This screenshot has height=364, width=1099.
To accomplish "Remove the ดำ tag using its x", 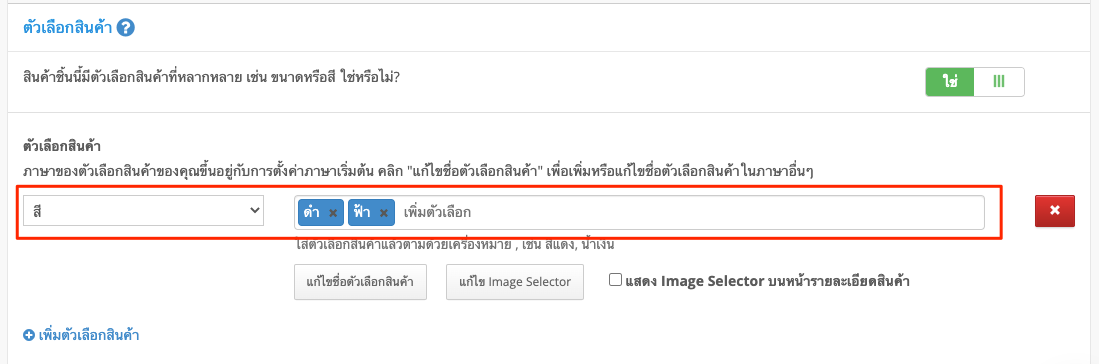I will [x=333, y=213].
